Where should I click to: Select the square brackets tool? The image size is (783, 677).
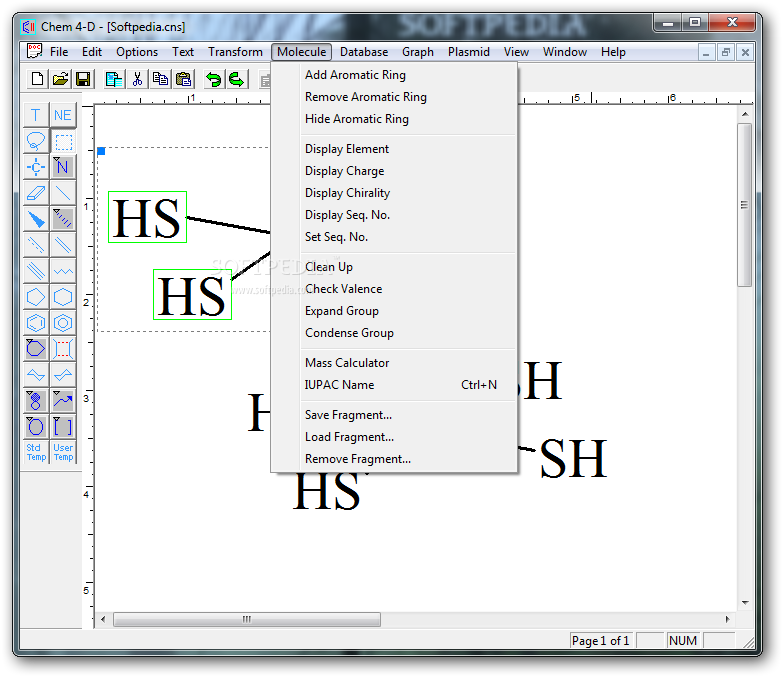pyautogui.click(x=63, y=427)
